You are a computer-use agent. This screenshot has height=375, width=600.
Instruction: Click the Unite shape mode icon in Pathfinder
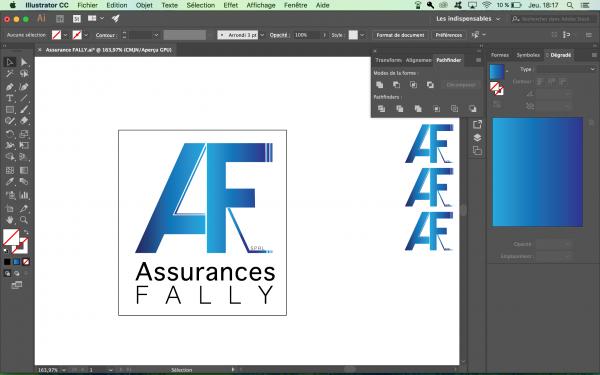point(380,85)
